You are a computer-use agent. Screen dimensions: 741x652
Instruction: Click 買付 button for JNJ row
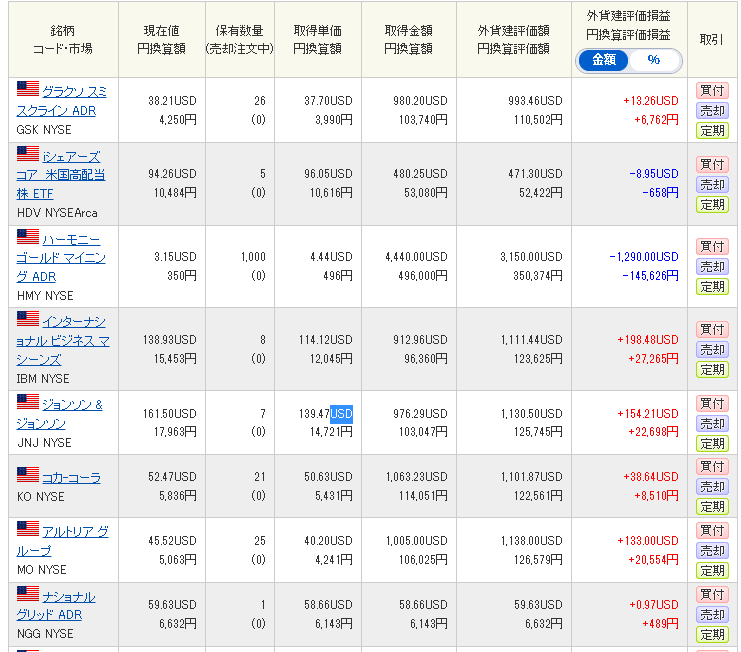[712, 403]
